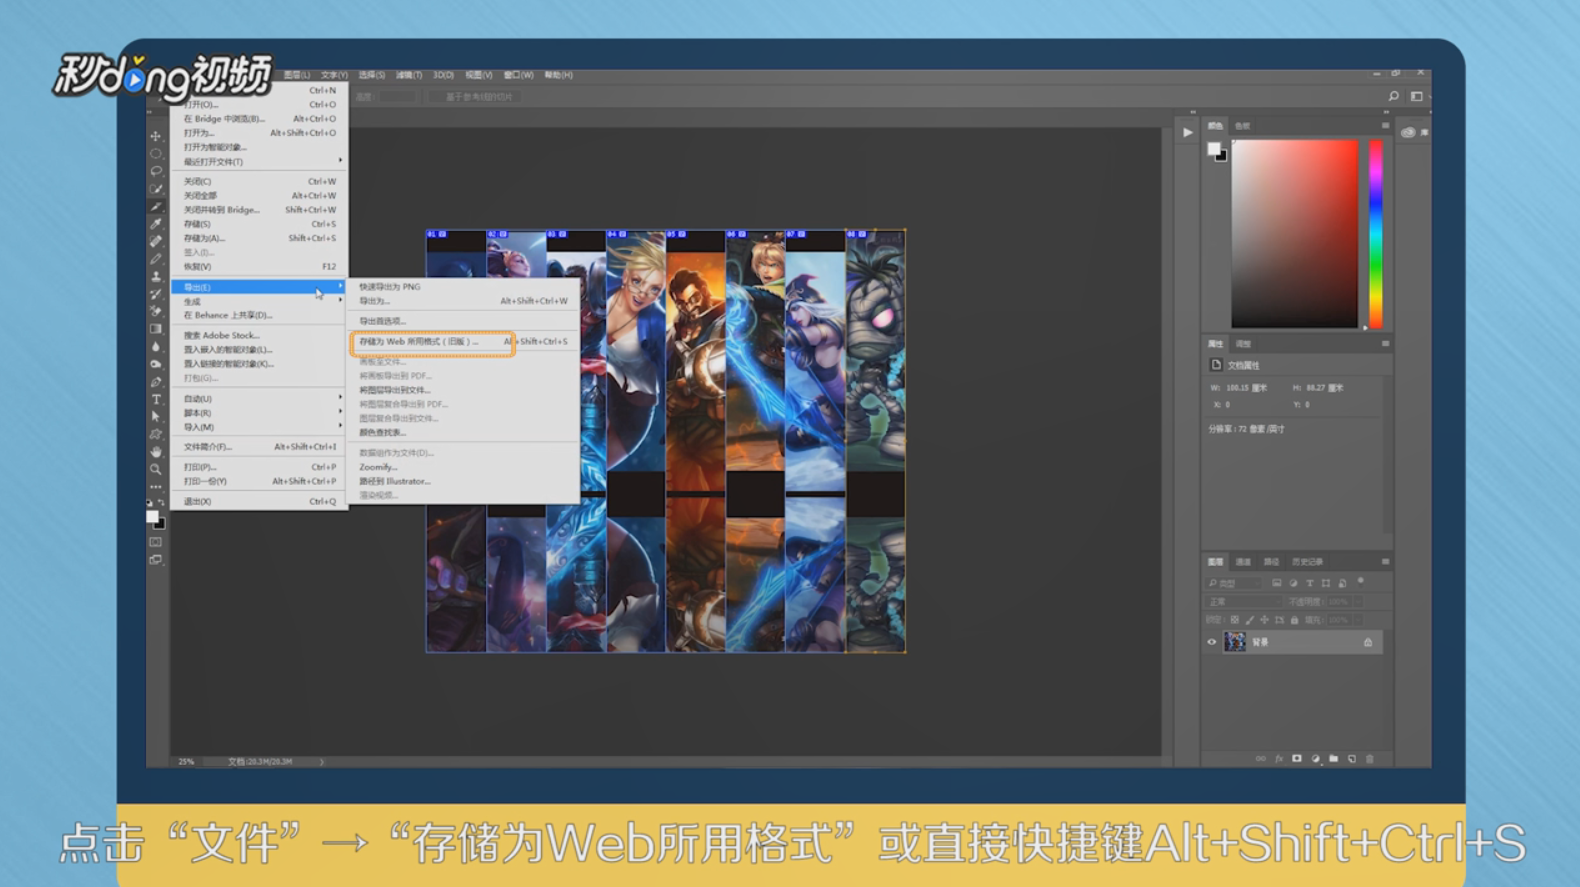Select the Move tool in the toolbar
The image size is (1580, 887).
click(x=156, y=136)
